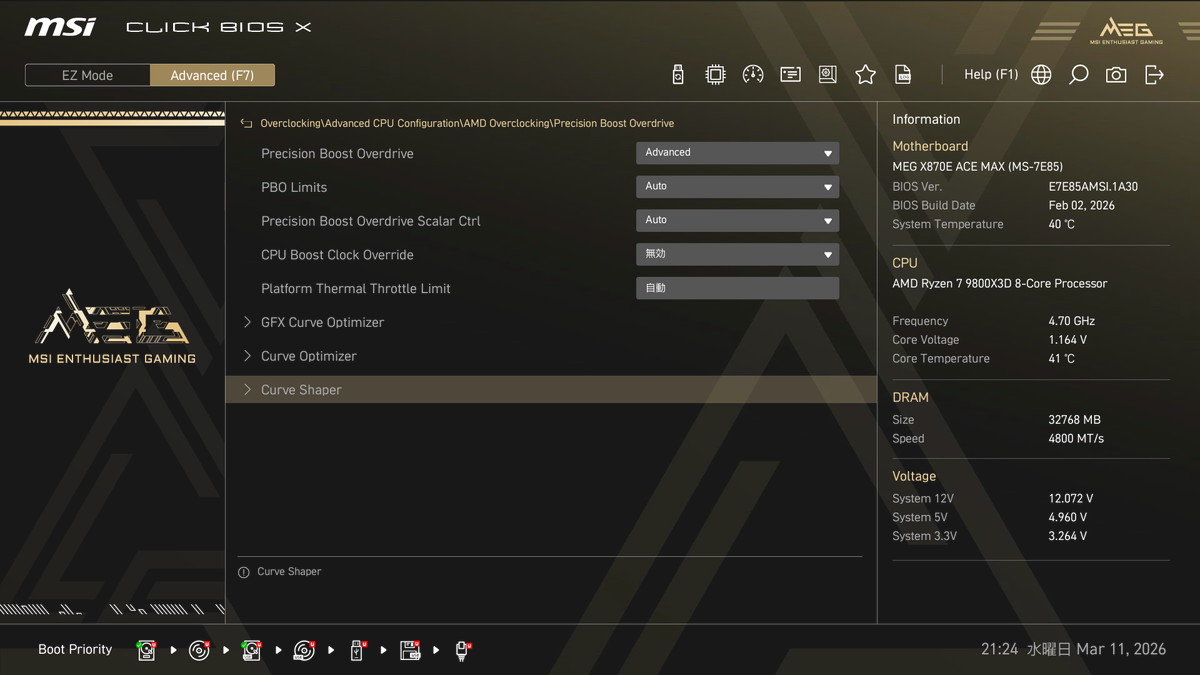Click the favorites star icon
This screenshot has height=675, width=1200.
point(865,75)
